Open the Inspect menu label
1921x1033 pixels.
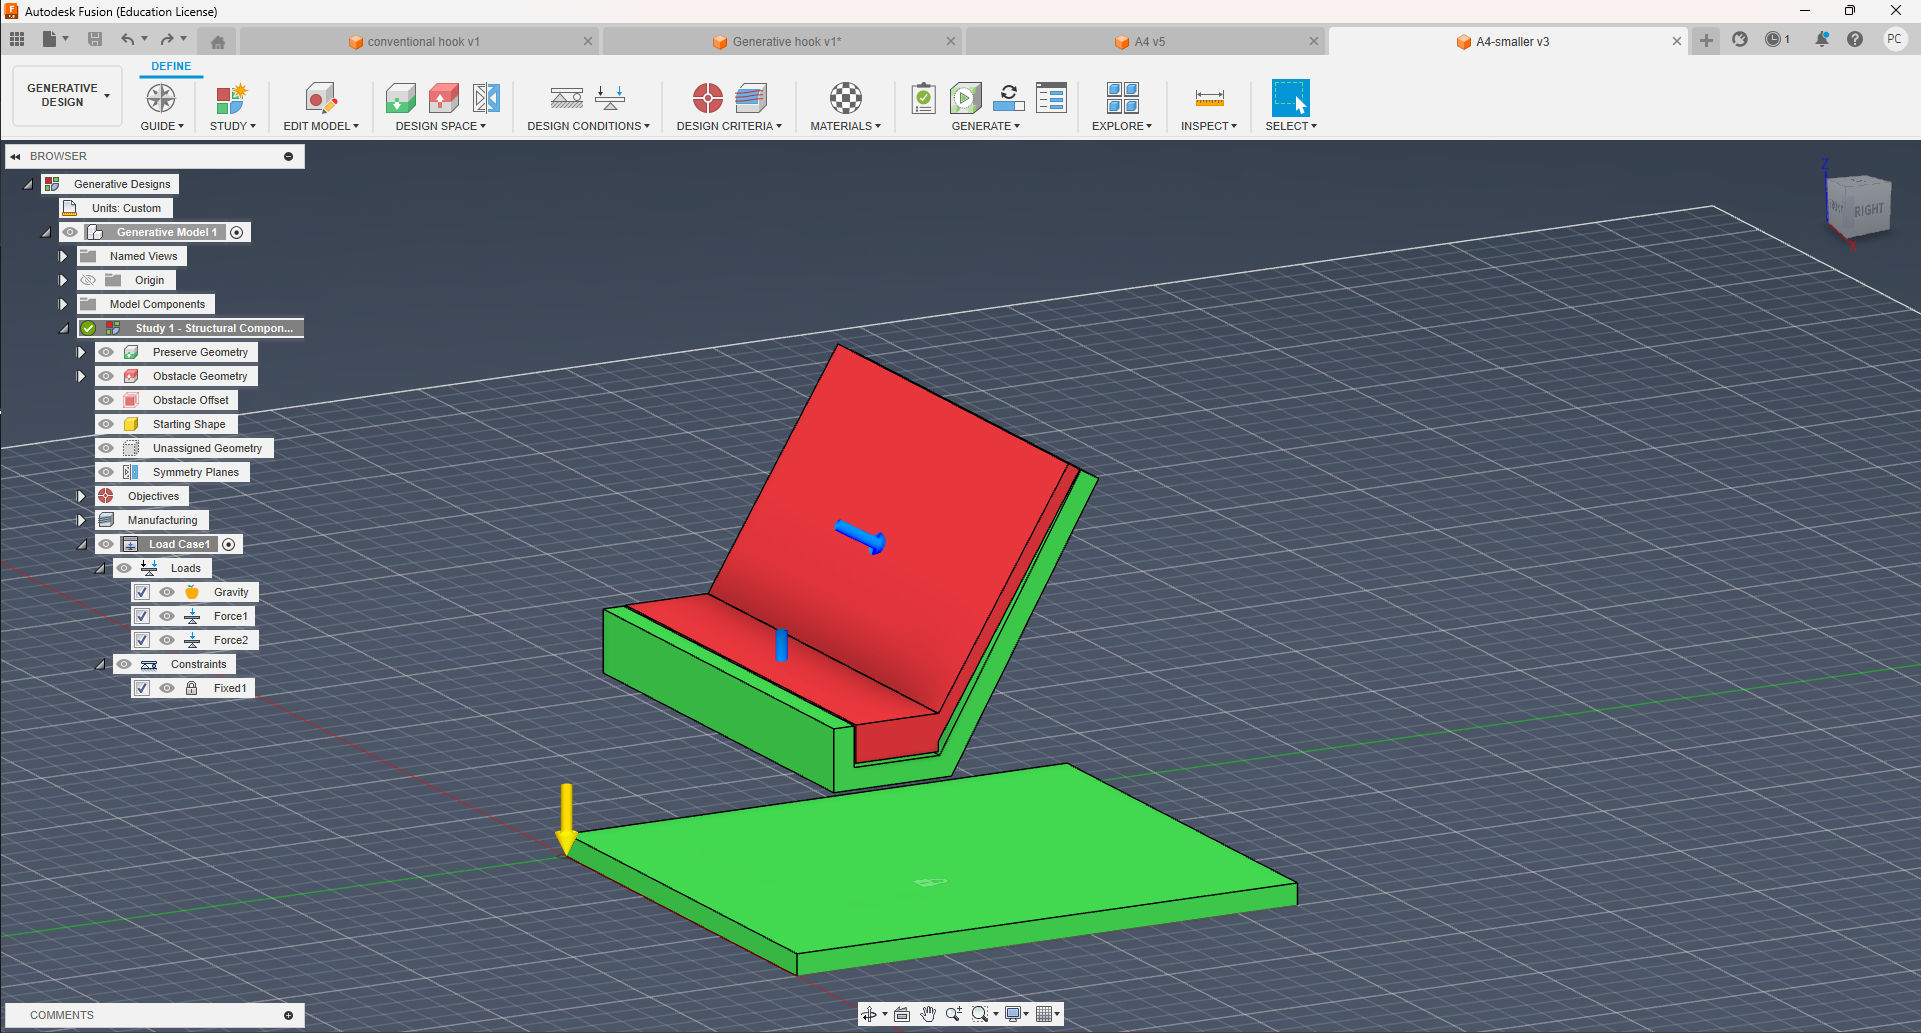[1208, 126]
